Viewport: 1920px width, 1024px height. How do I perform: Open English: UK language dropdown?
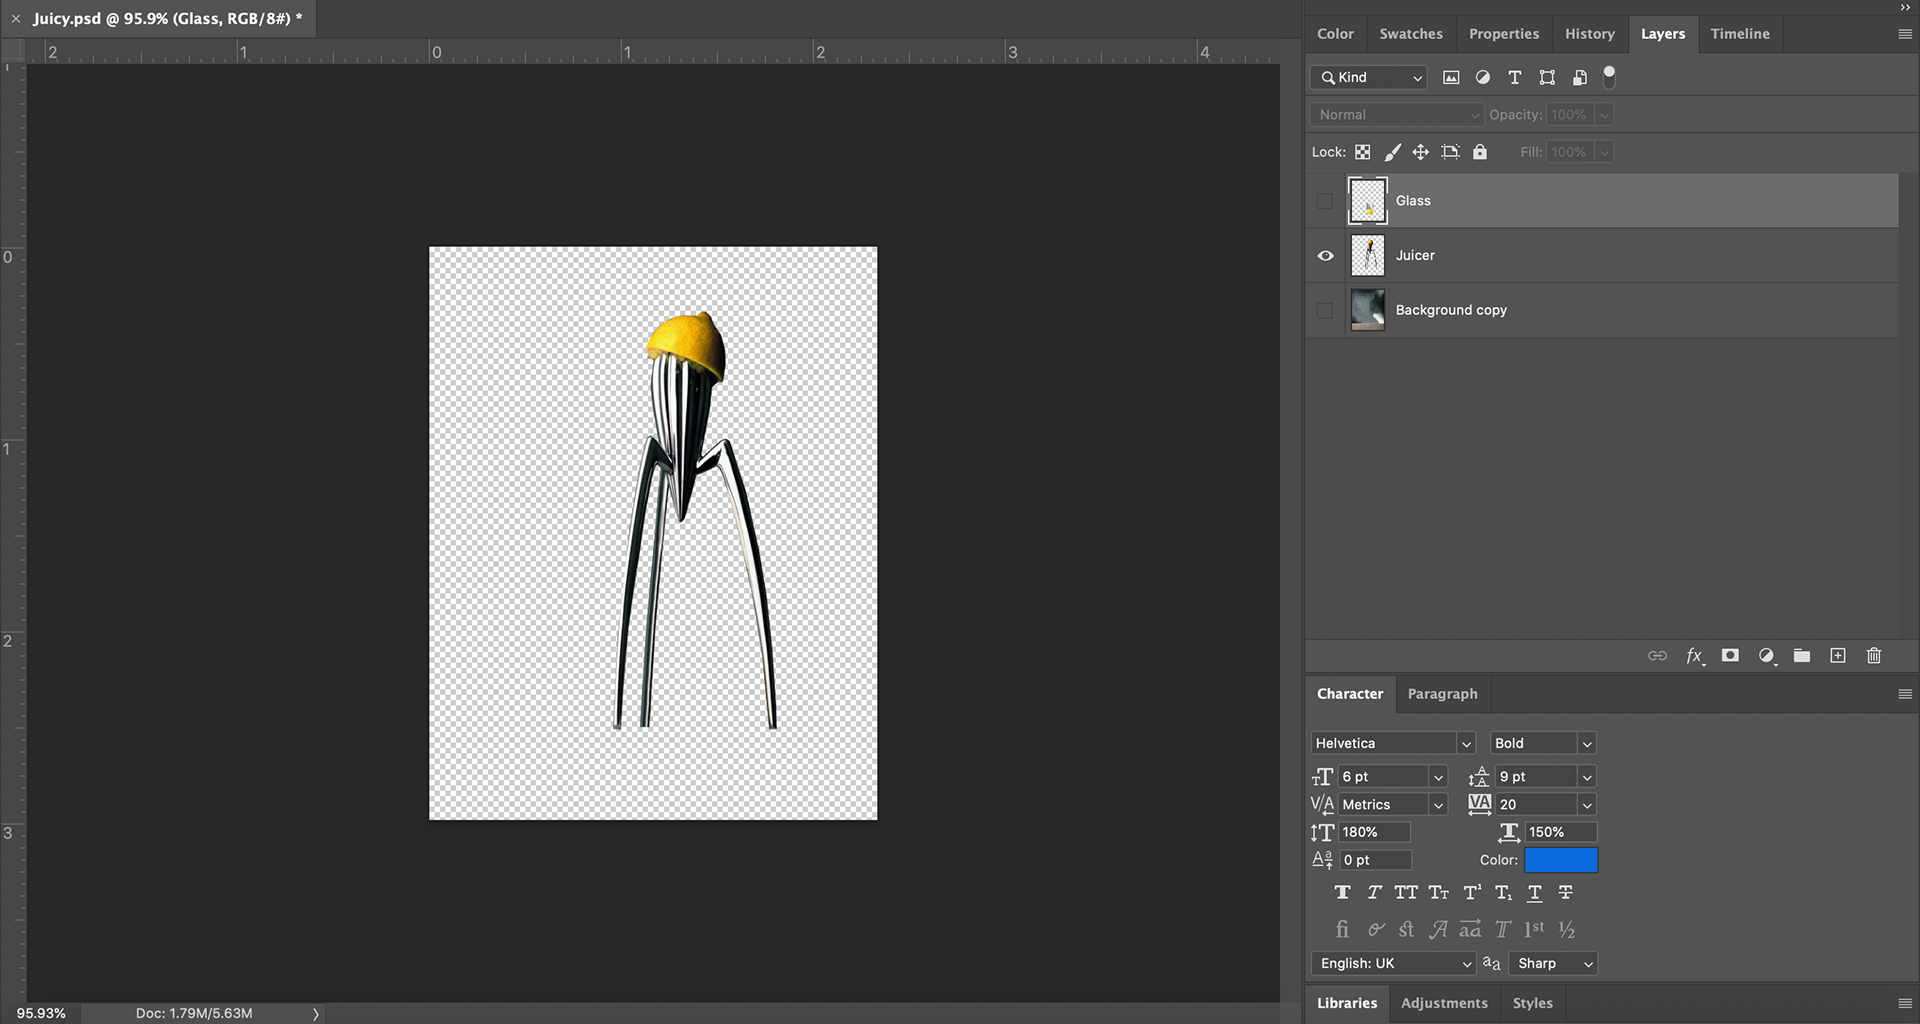(1393, 963)
